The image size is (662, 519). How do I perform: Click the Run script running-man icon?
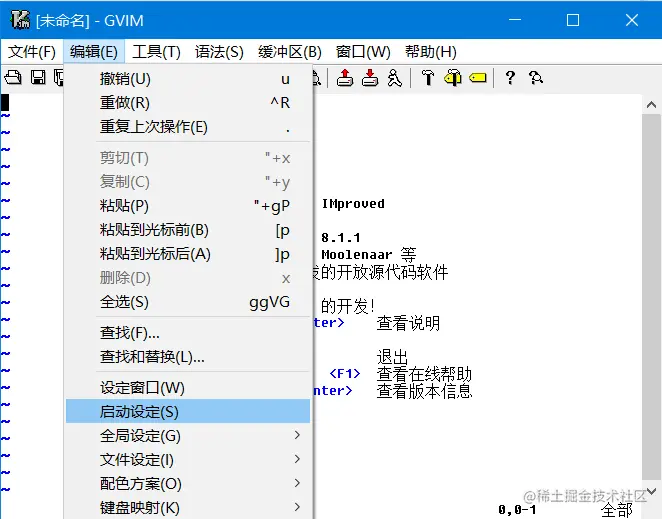point(395,78)
